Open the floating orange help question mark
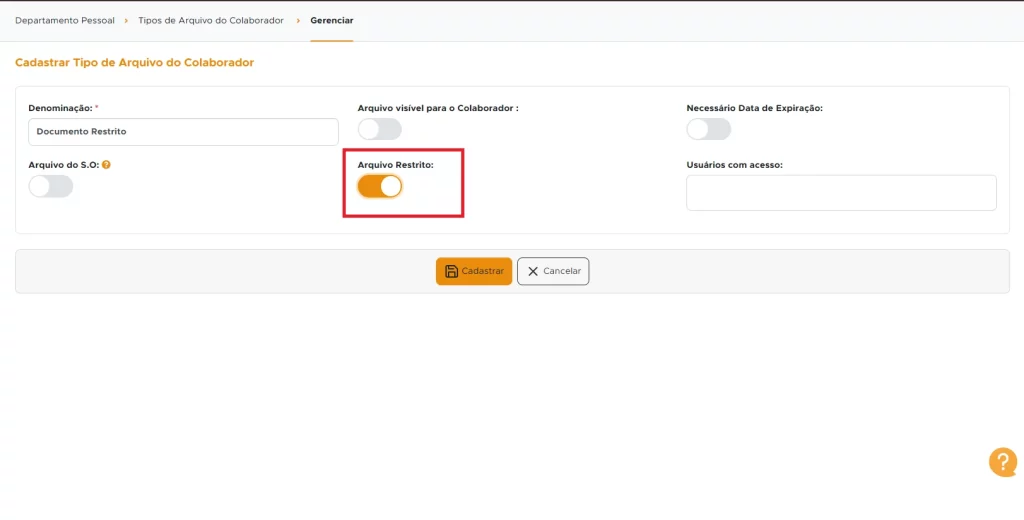Viewport: 1024px width, 520px height. [x=1002, y=462]
